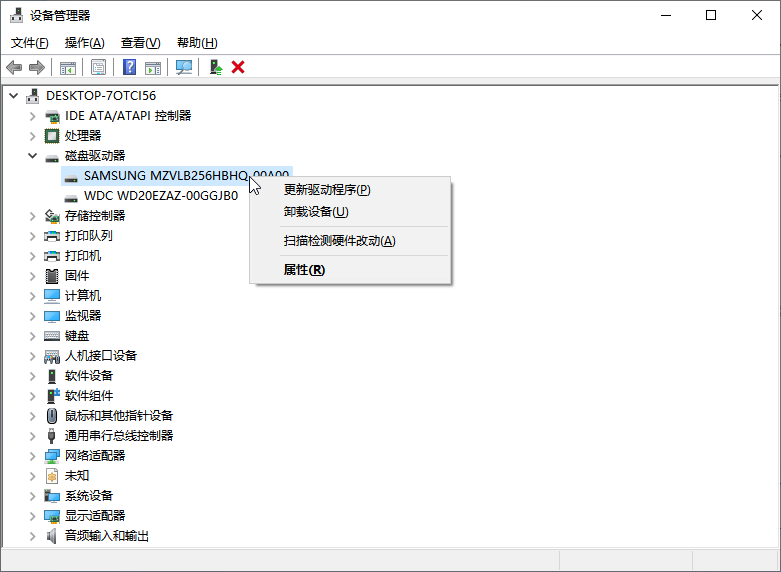Click the 音频输入和输出 speaker icon
This screenshot has height=572, width=781.
(x=52, y=536)
